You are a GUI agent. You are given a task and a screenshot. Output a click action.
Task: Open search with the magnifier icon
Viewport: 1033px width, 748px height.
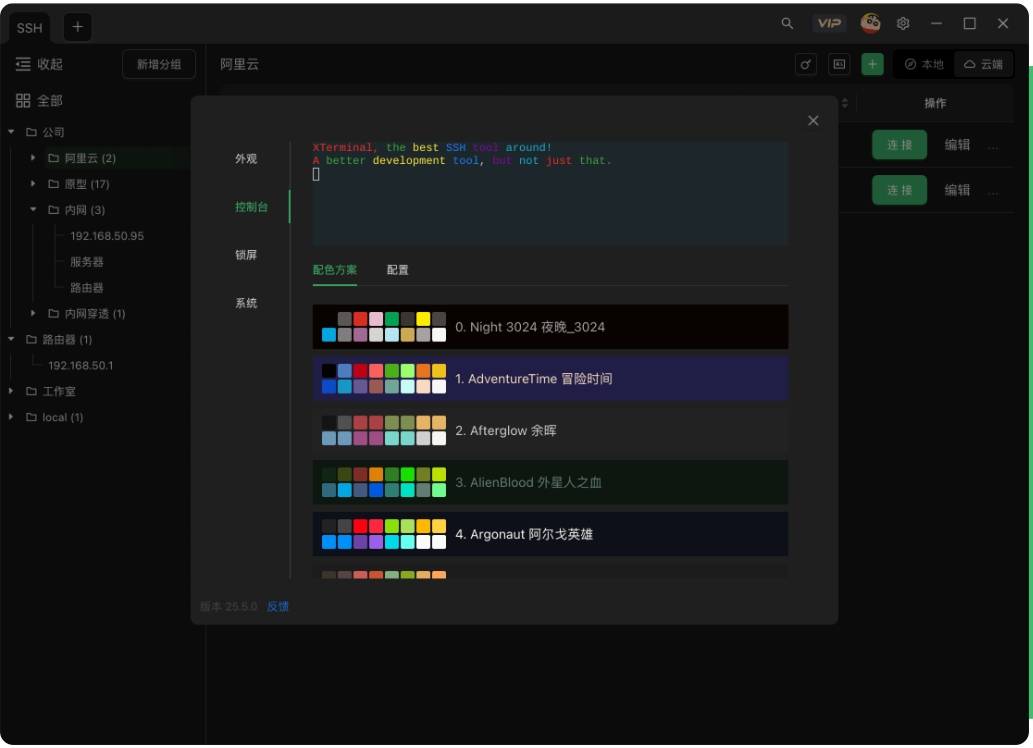click(x=787, y=24)
